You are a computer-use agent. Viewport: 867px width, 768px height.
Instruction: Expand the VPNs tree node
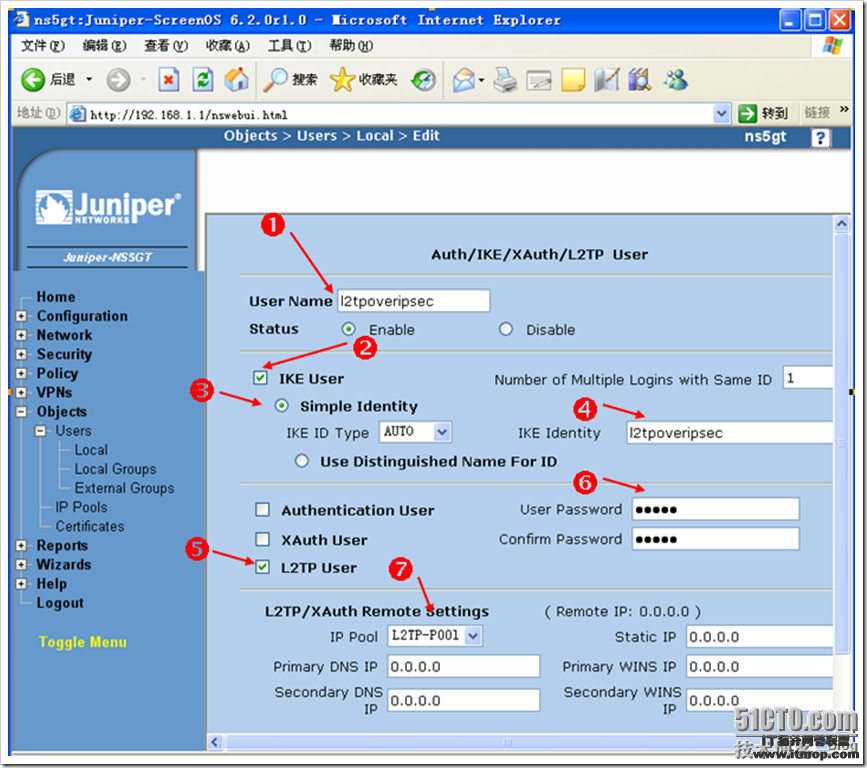click(21, 393)
